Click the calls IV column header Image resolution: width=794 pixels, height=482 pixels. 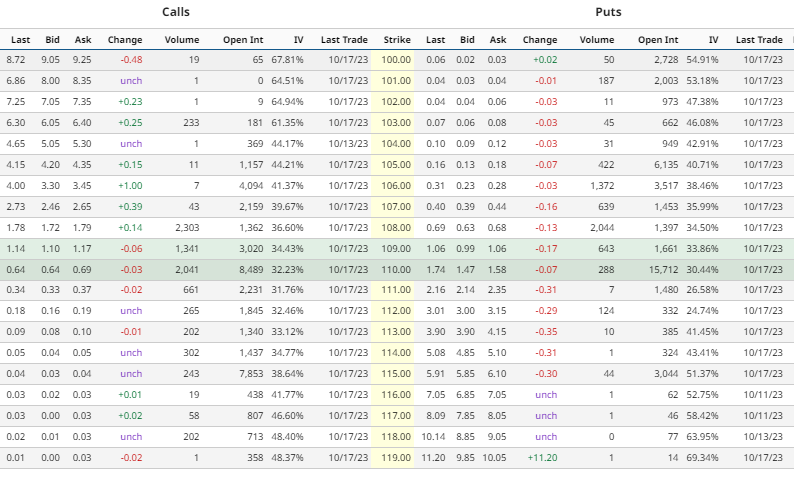pos(299,39)
